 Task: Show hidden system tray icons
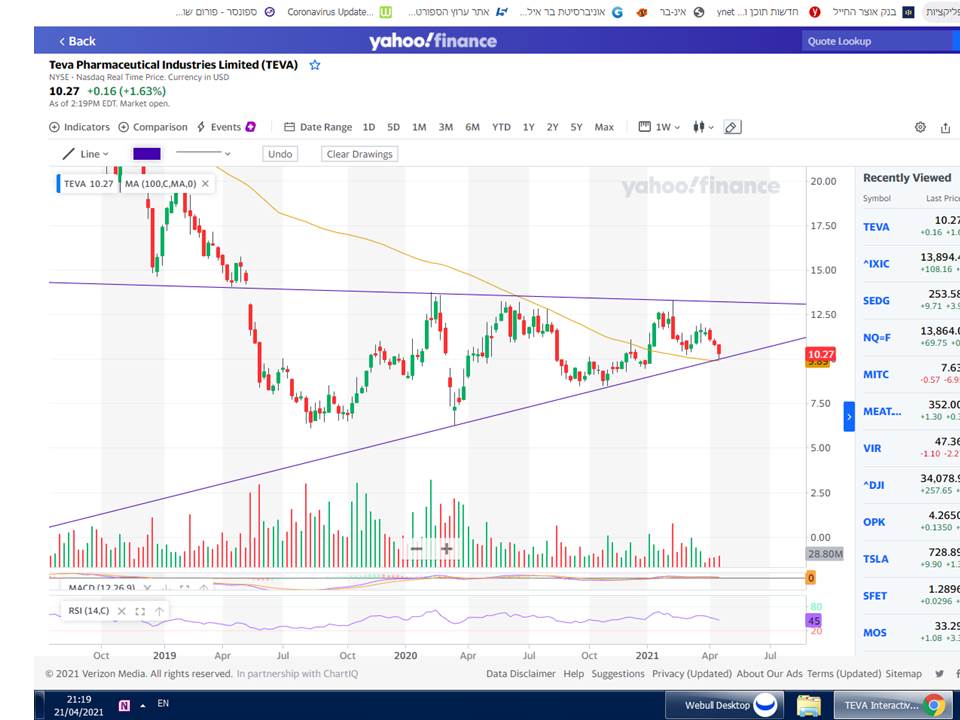143,705
